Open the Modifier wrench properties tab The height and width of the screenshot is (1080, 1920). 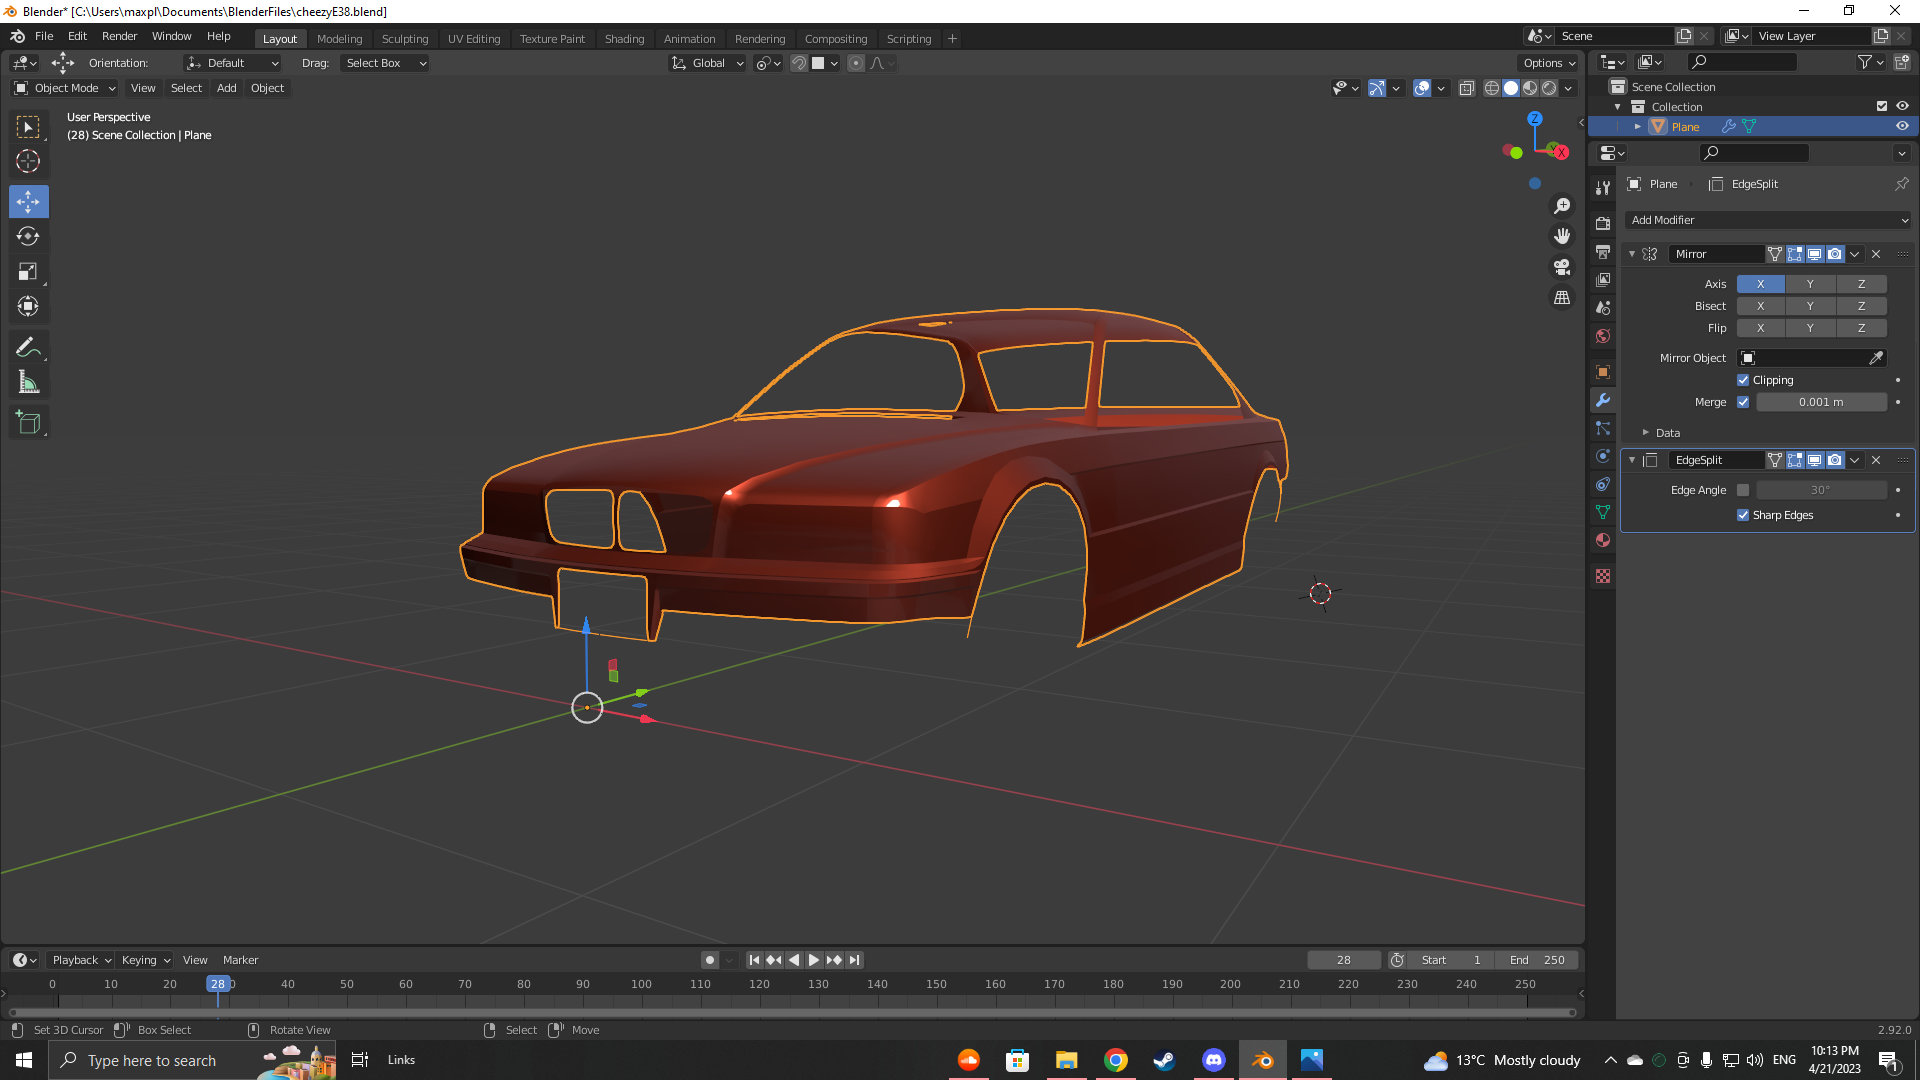coord(1603,400)
